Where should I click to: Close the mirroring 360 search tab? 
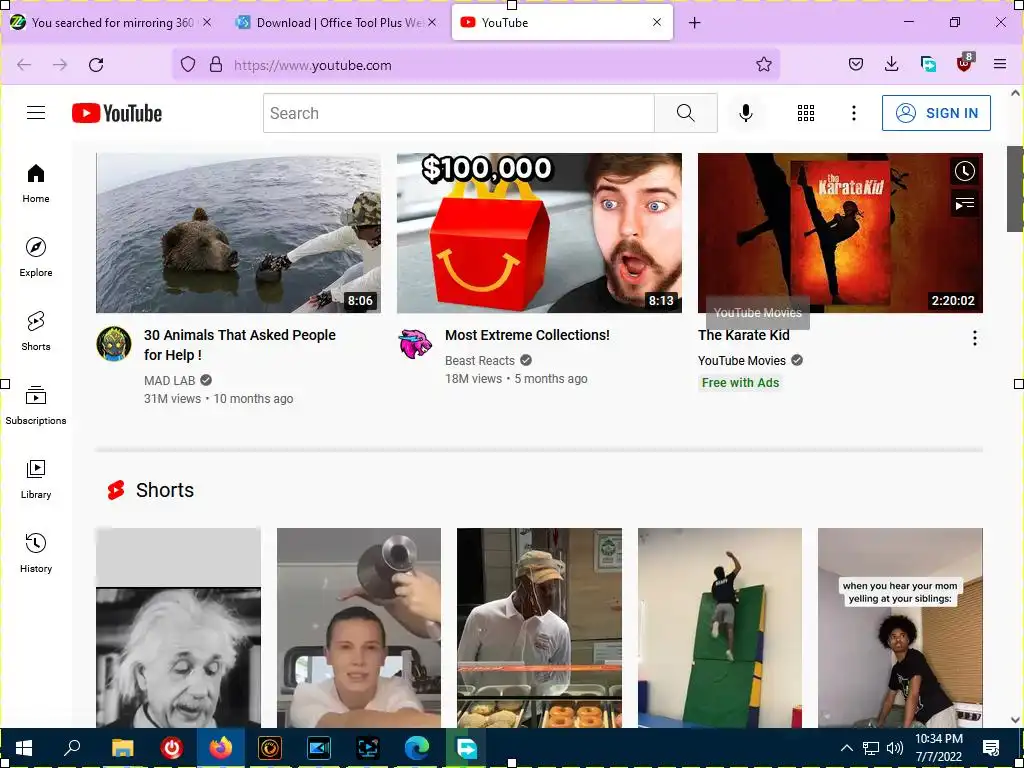coord(206,22)
